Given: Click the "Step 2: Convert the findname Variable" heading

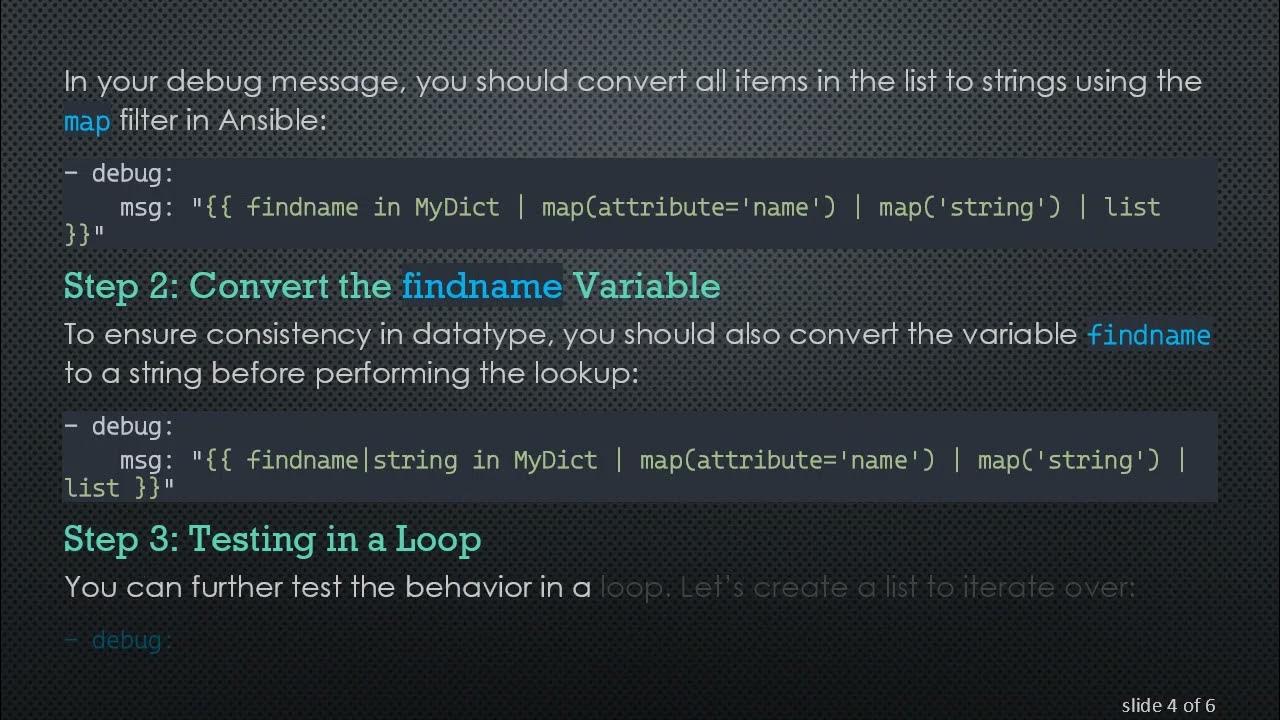Looking at the screenshot, I should tap(391, 286).
